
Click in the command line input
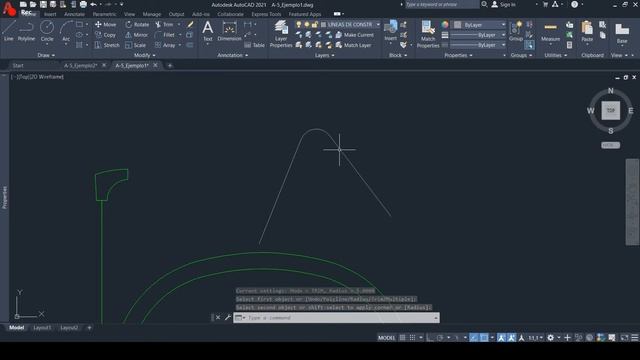(340, 318)
